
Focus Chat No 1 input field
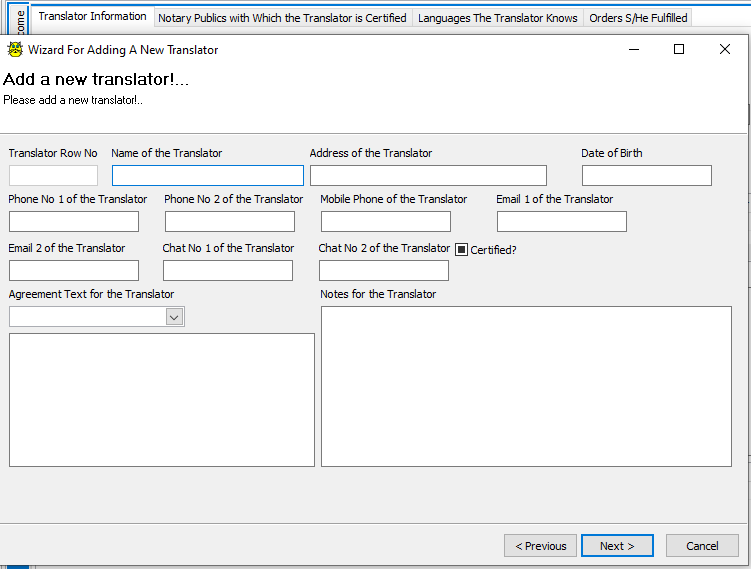pyautogui.click(x=228, y=270)
